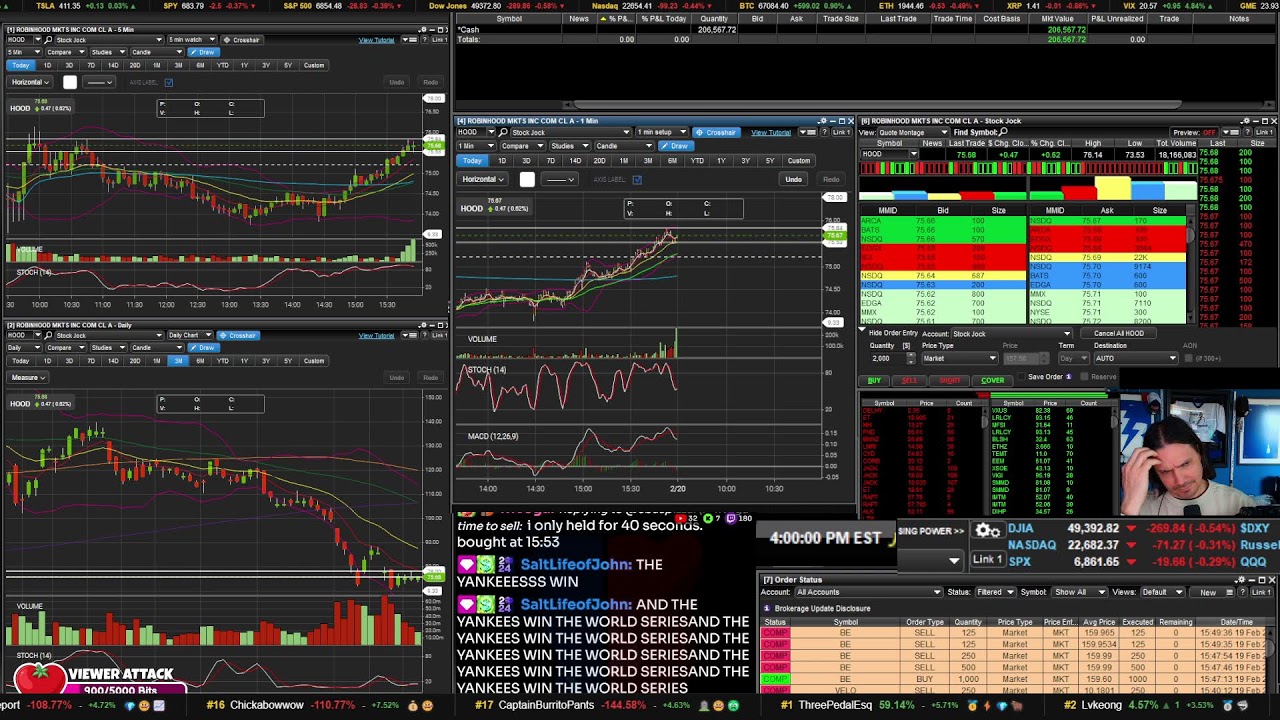The height and width of the screenshot is (720, 1280).
Task: Click symbol search magnifier in 5 Min chart
Action: tap(48, 40)
